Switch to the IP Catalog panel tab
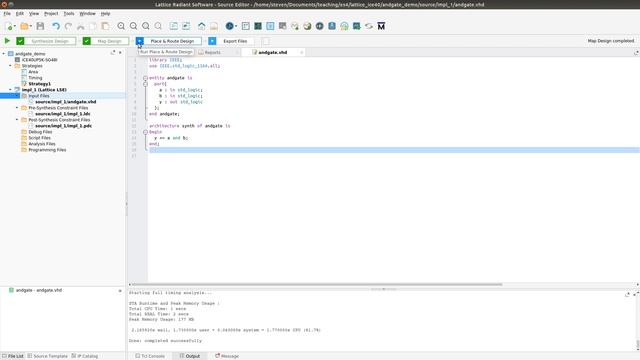Screen dimensions: 640x360 pos(85,356)
